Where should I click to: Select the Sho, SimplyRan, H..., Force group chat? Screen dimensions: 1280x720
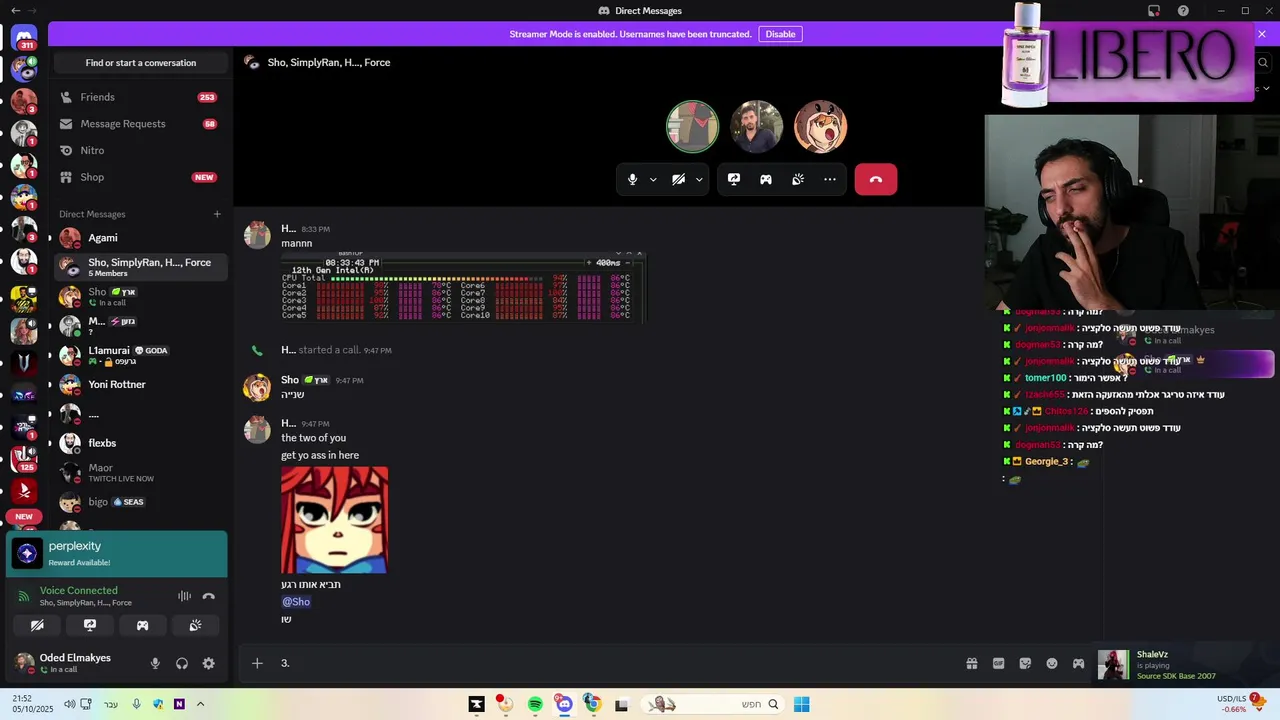click(x=140, y=267)
